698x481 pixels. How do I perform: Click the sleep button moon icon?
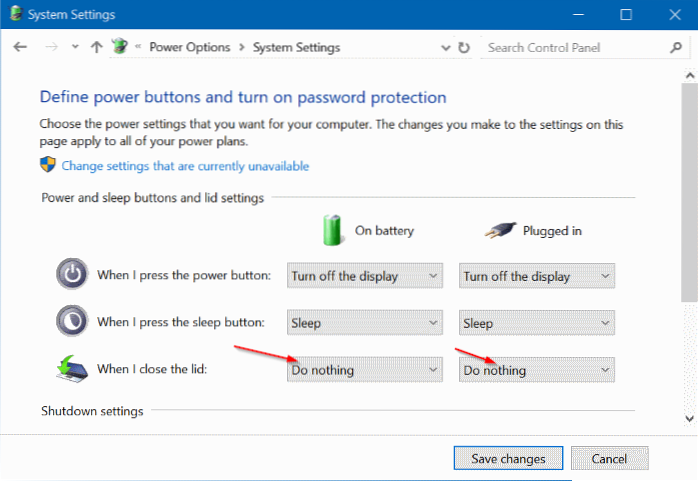pyautogui.click(x=71, y=322)
